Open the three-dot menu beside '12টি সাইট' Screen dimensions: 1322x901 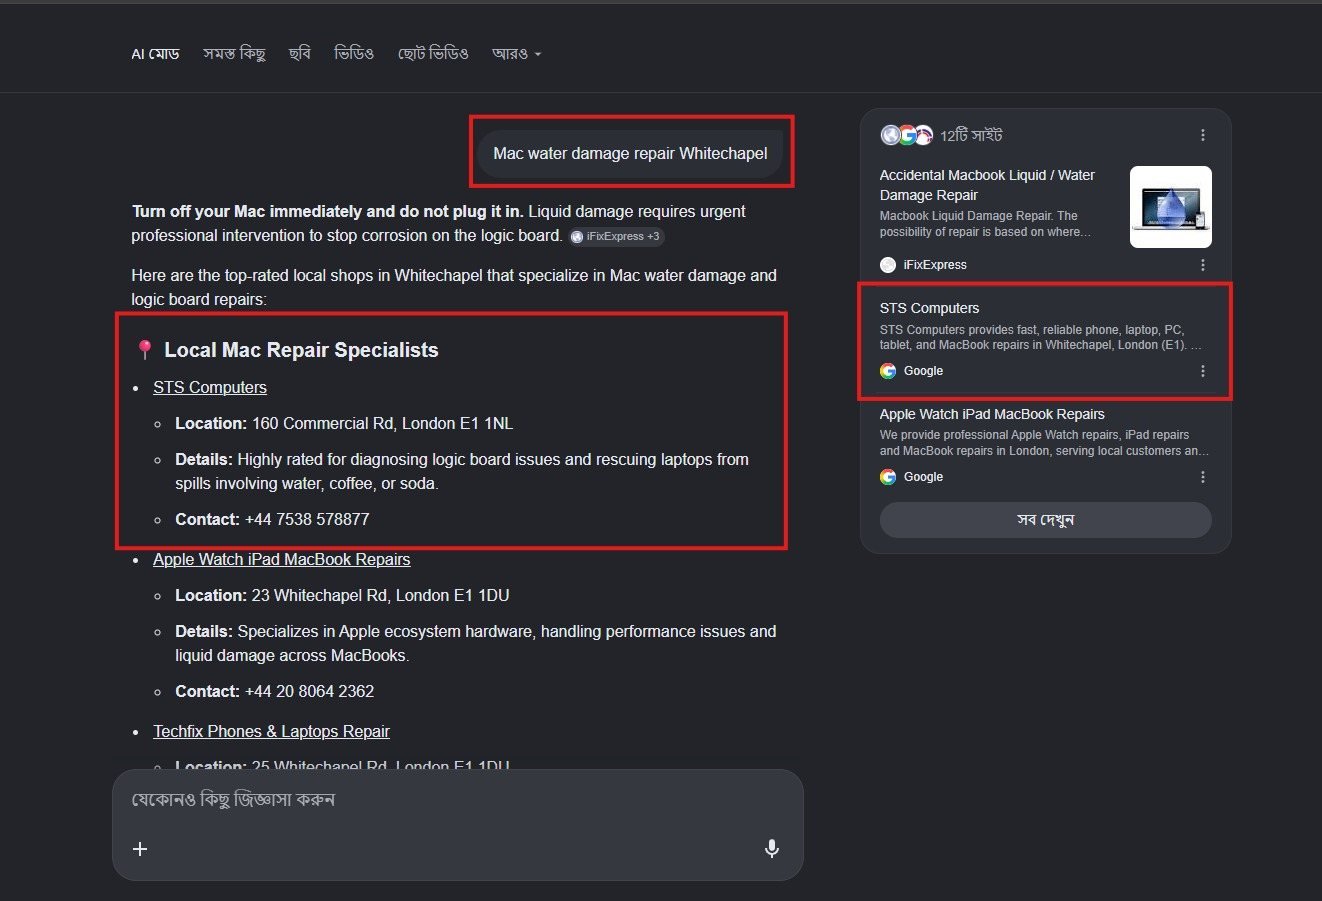[x=1202, y=135]
